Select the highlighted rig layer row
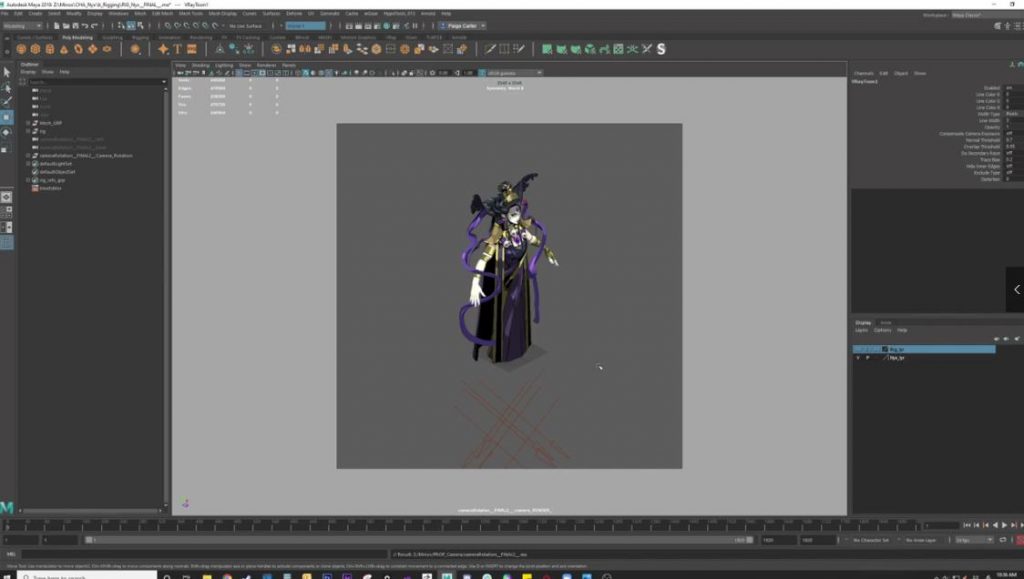This screenshot has width=1024, height=579. (x=924, y=349)
